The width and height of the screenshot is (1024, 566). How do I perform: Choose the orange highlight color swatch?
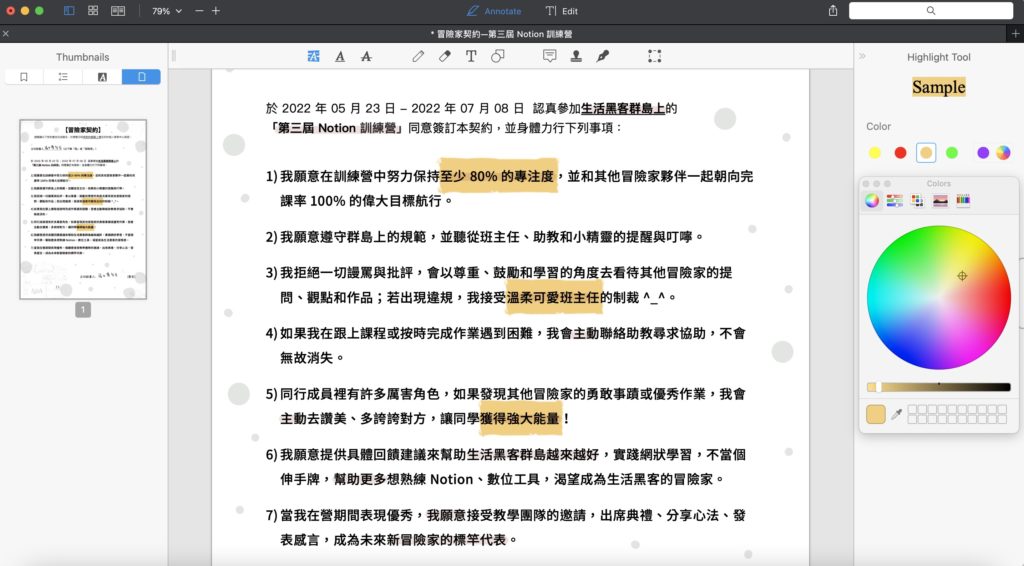click(925, 153)
